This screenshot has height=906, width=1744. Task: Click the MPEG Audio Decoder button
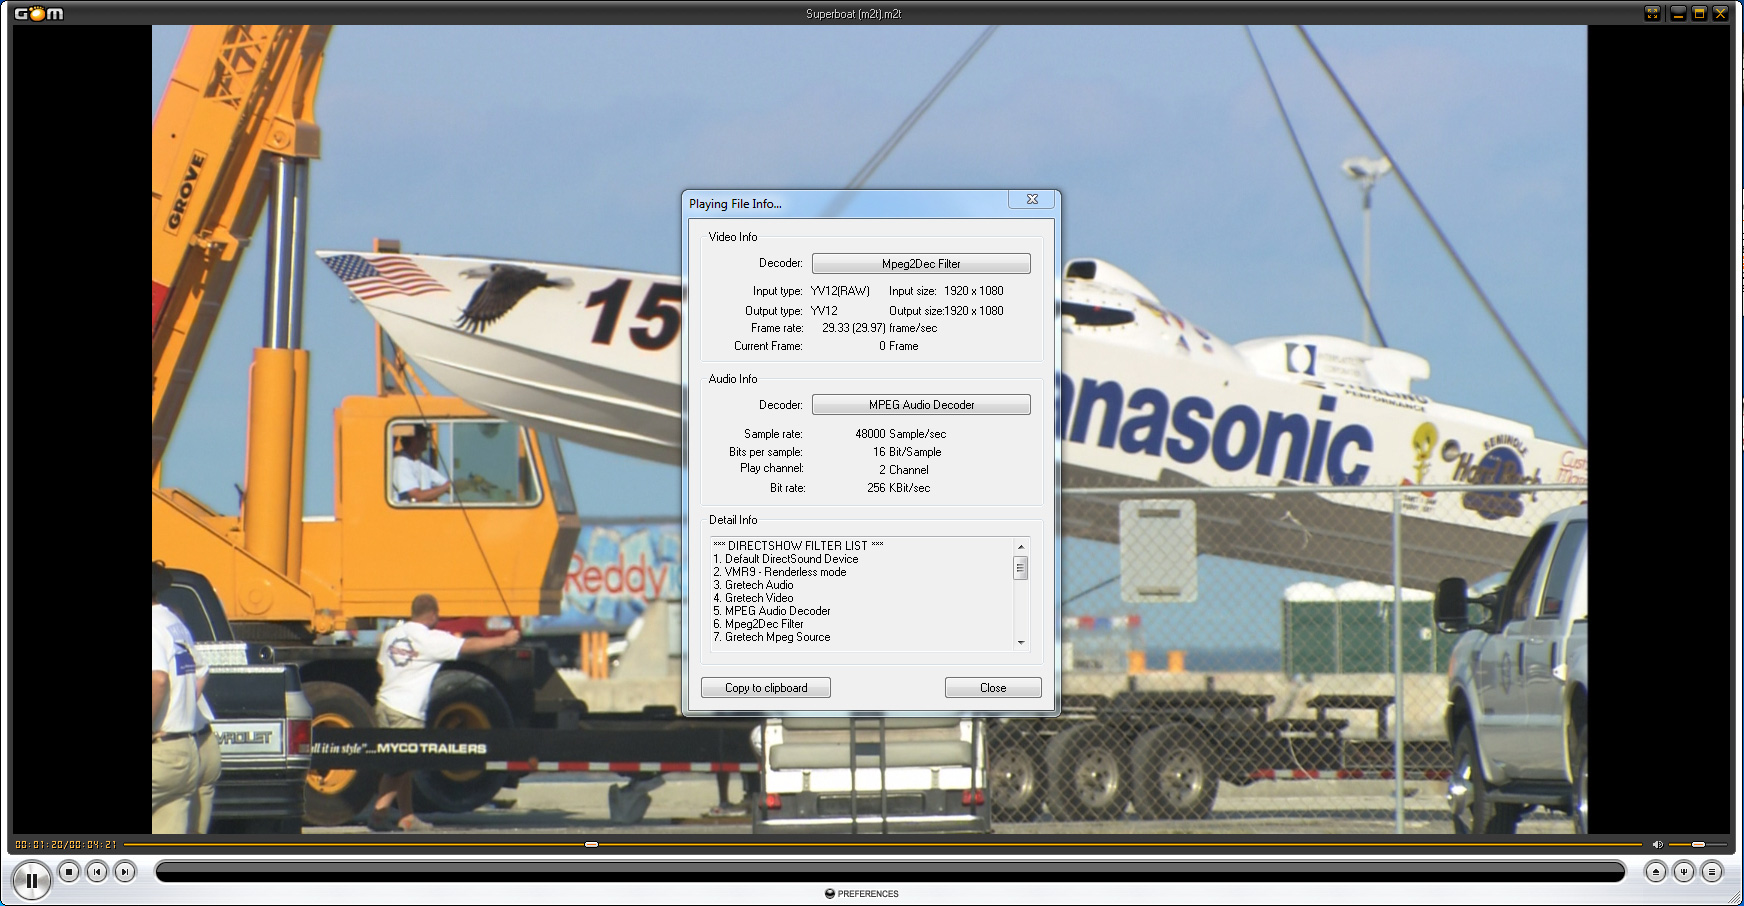pyautogui.click(x=920, y=405)
